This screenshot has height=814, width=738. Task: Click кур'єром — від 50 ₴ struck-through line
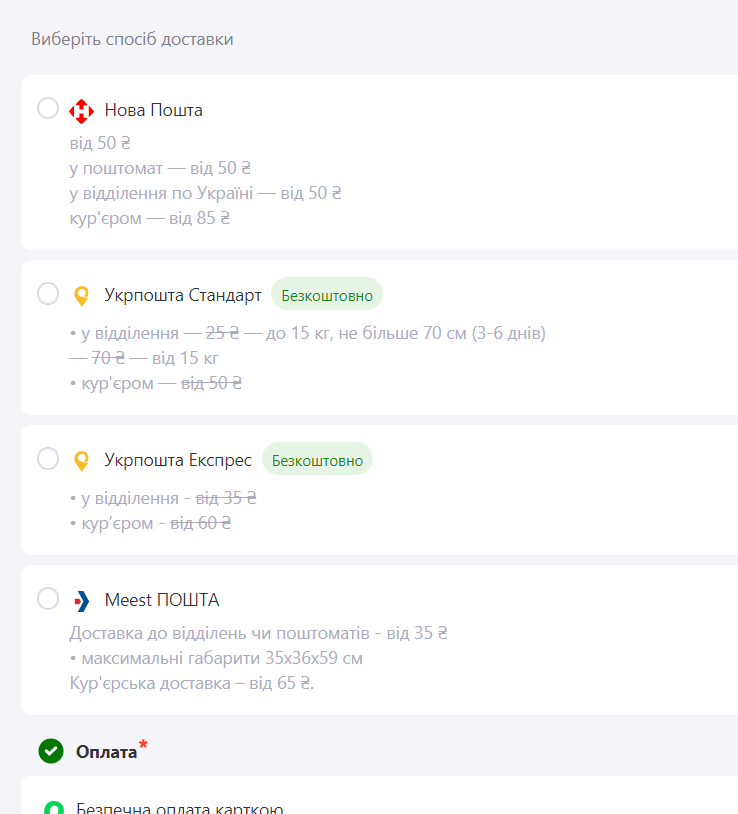click(x=156, y=383)
